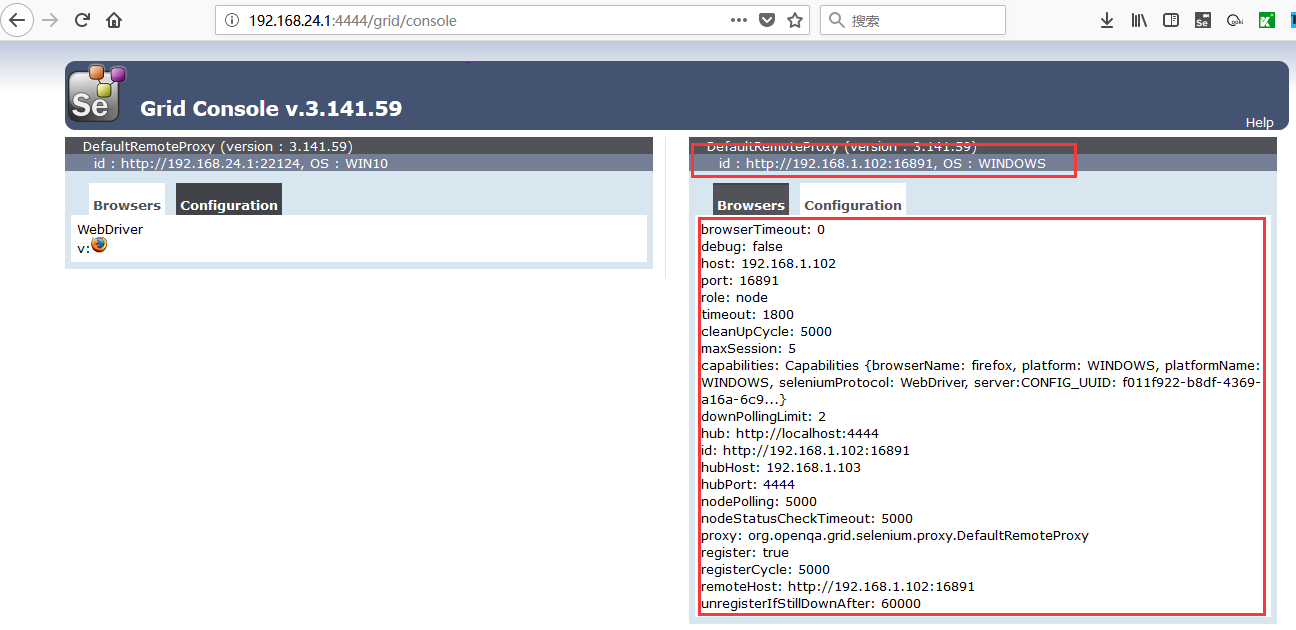Click the forward navigation arrow

click(x=50, y=20)
